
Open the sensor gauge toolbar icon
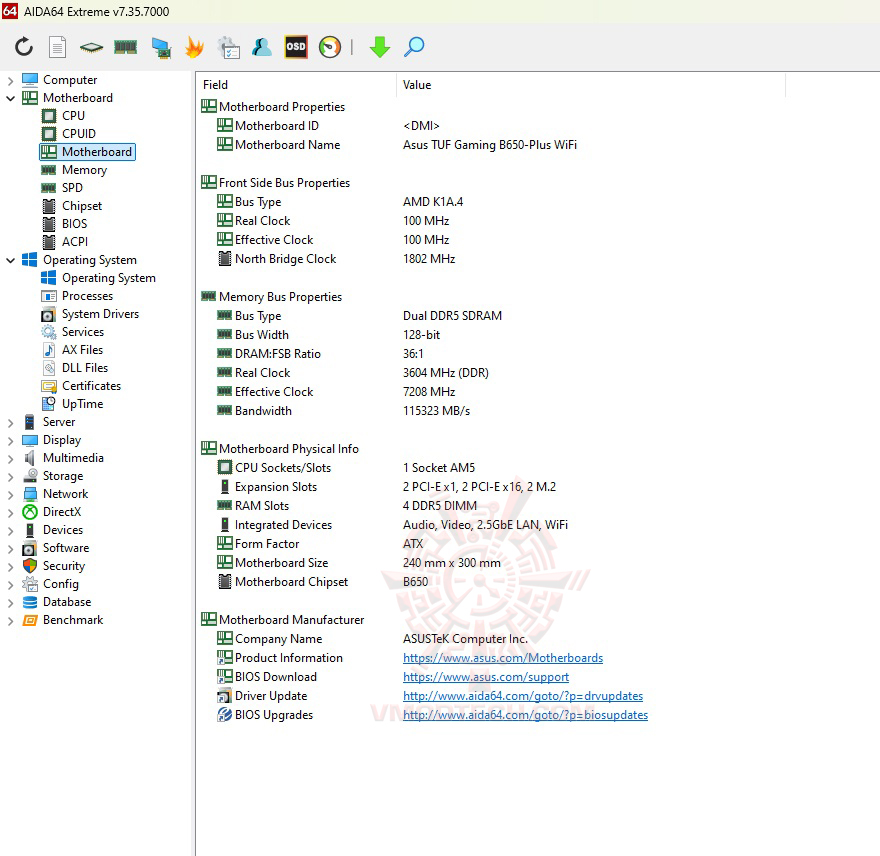tap(329, 47)
